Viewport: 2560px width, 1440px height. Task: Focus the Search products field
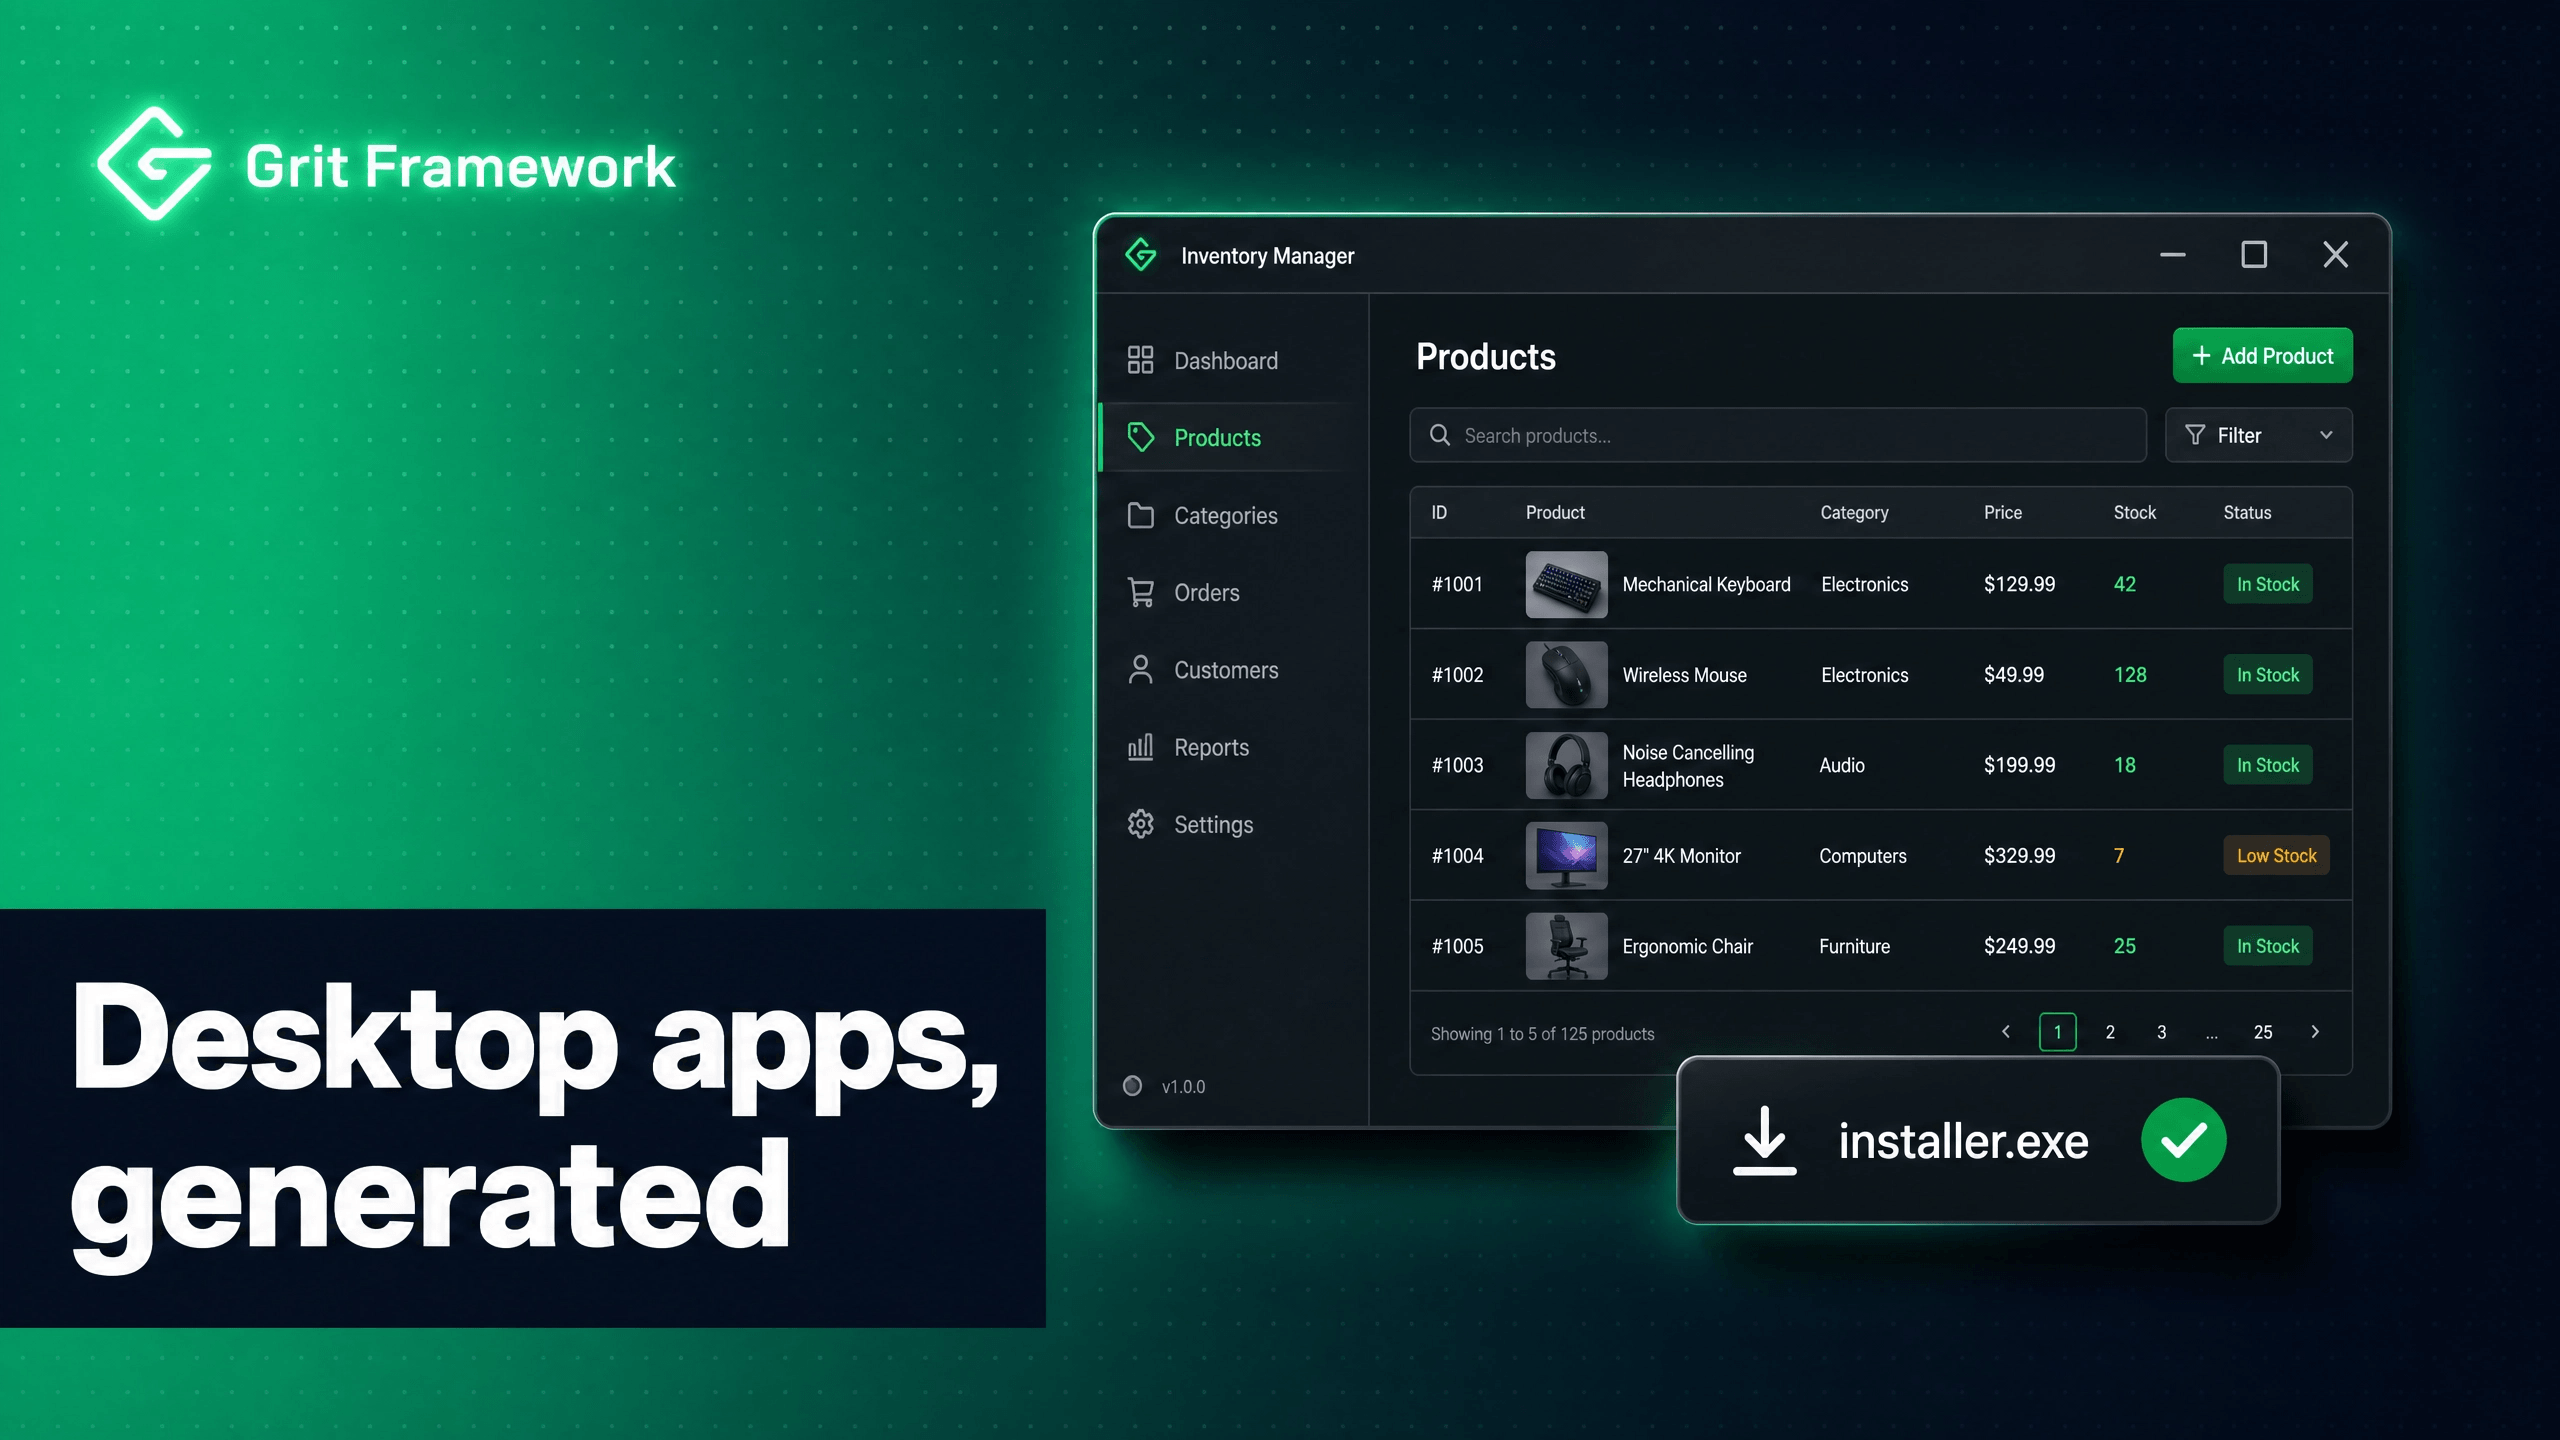click(x=1778, y=435)
